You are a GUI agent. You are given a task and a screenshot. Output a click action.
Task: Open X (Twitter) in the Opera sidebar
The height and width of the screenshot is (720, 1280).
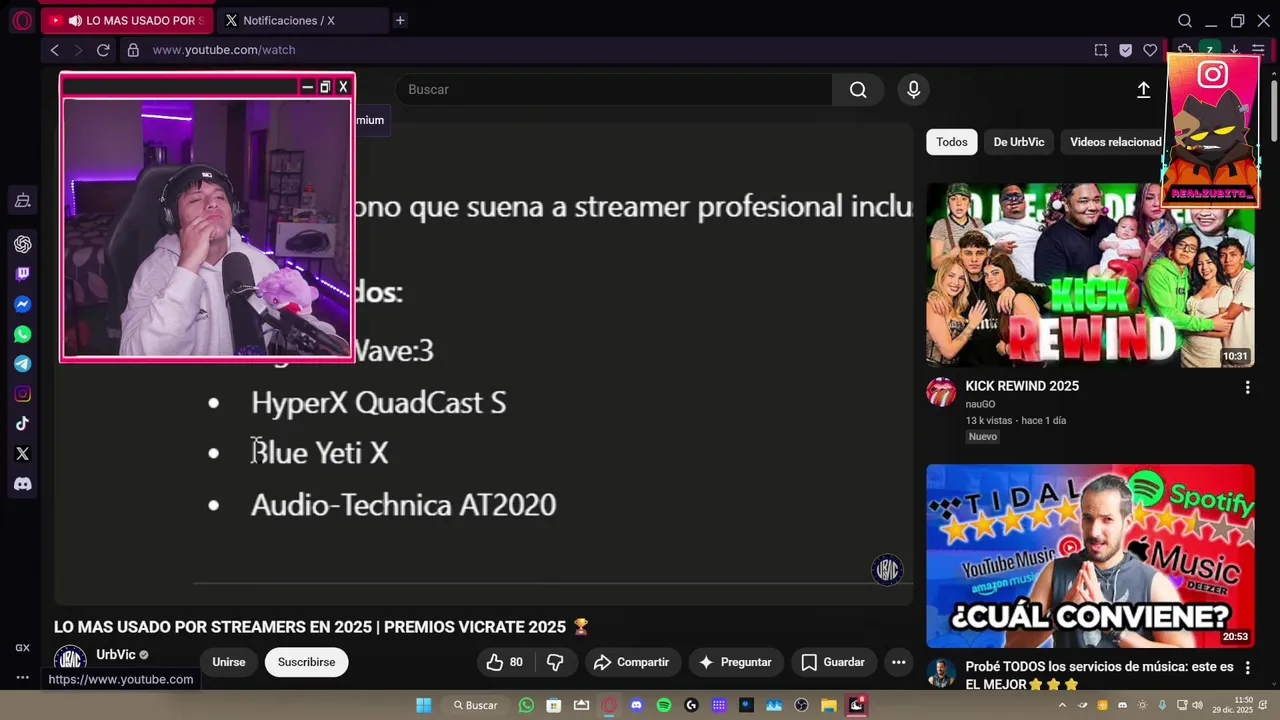click(x=22, y=454)
